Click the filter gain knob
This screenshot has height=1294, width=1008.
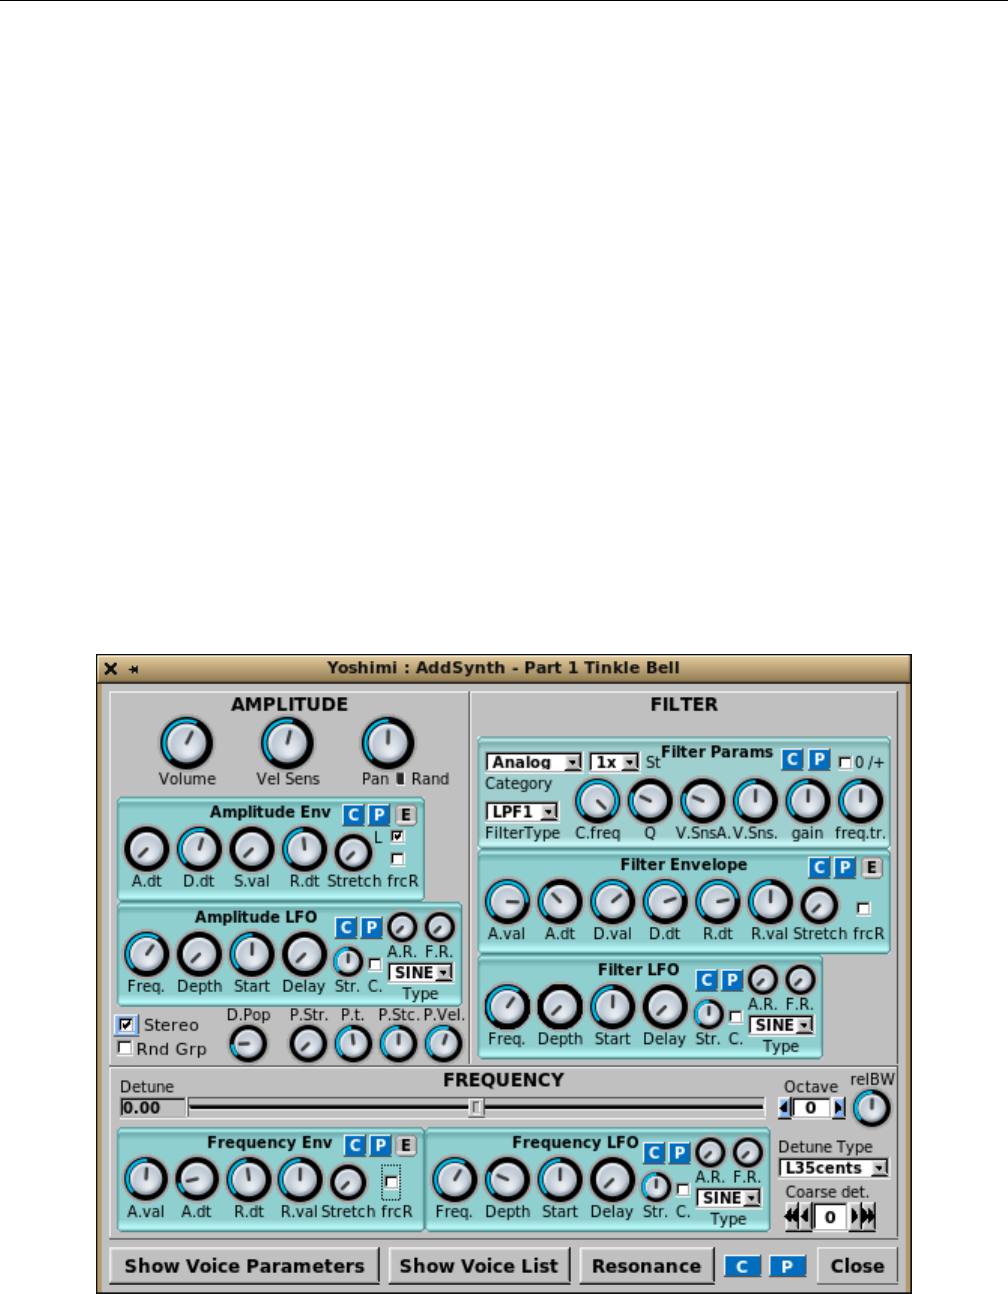807,802
